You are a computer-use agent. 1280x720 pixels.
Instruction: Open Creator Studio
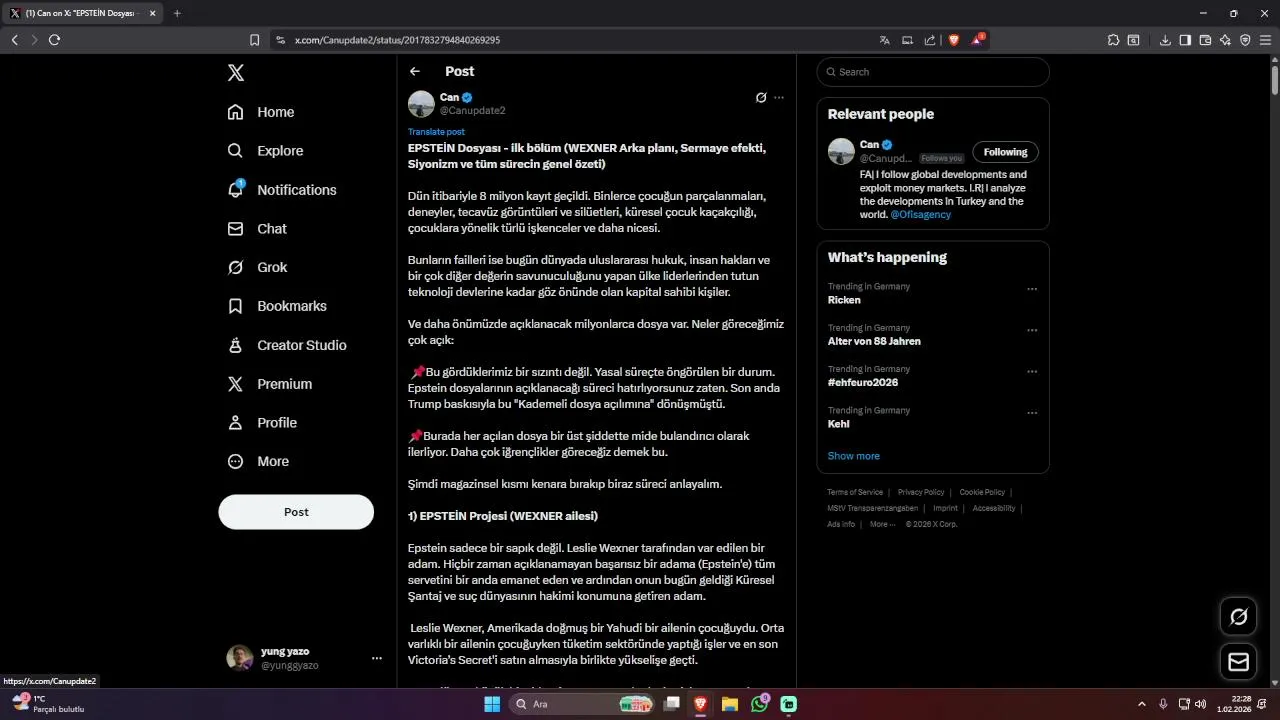(287, 345)
